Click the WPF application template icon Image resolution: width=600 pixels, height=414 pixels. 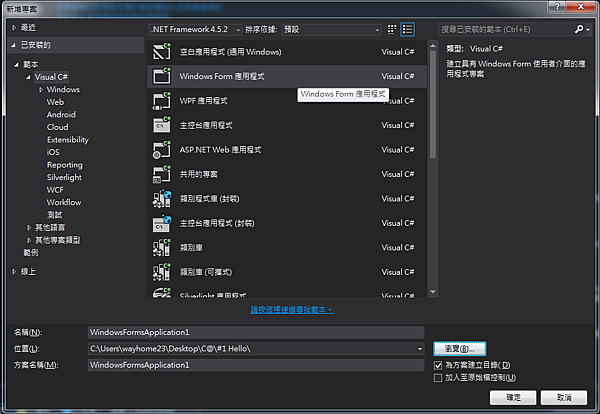(x=162, y=101)
